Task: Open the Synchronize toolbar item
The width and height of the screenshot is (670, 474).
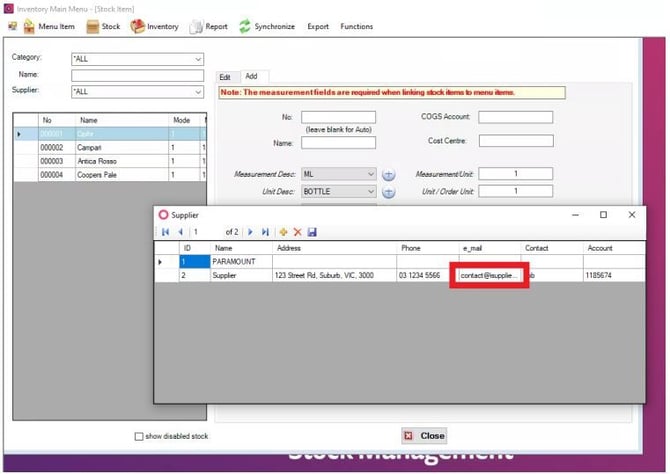Action: pyautogui.click(x=267, y=26)
